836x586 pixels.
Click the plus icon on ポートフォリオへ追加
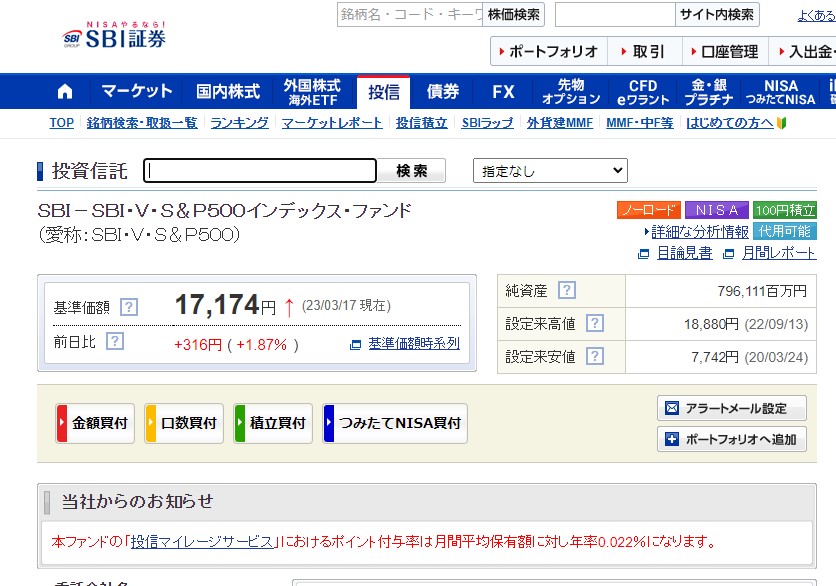point(672,439)
